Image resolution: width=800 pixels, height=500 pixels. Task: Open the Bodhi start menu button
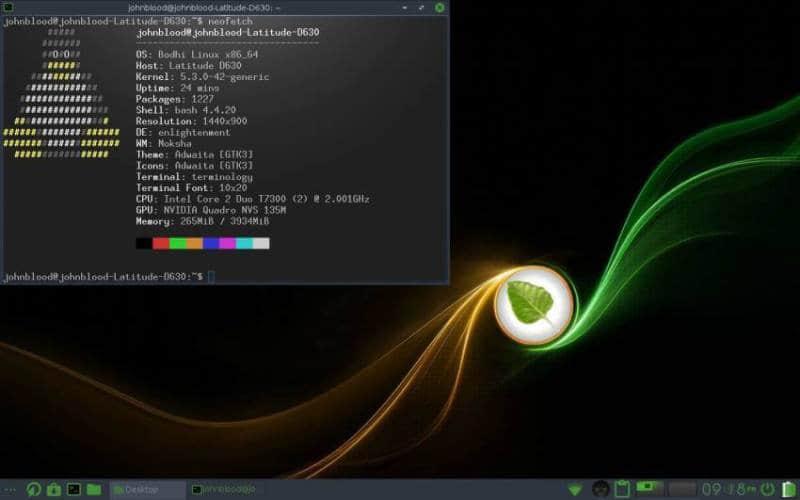point(11,489)
